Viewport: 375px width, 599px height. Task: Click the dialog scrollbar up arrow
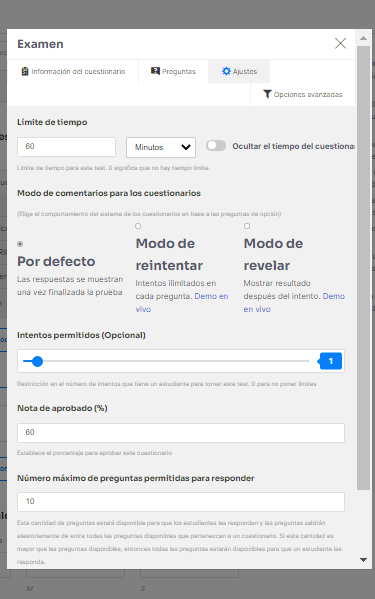pos(364,38)
